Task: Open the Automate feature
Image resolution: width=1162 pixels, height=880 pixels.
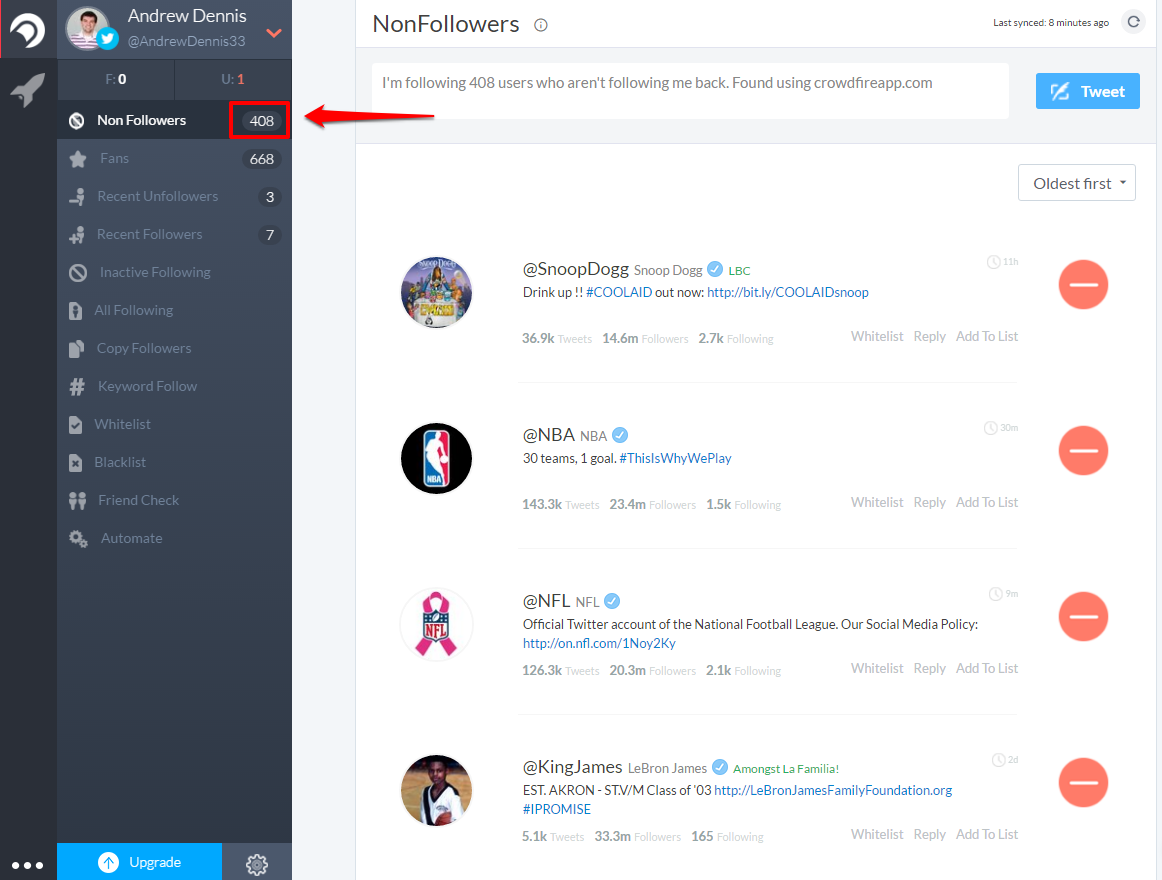Action: [x=130, y=538]
